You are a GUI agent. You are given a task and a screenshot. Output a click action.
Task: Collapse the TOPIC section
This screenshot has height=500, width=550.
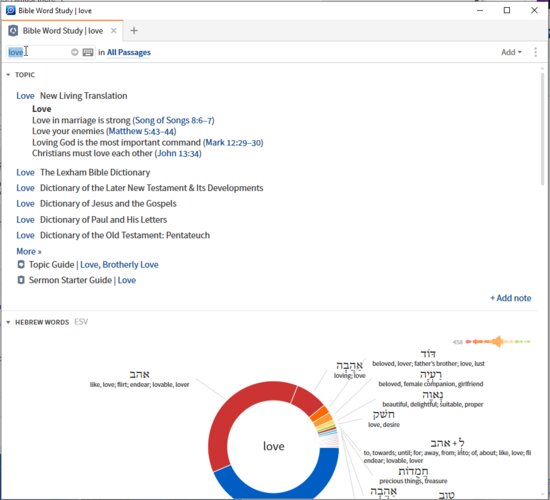point(8,75)
